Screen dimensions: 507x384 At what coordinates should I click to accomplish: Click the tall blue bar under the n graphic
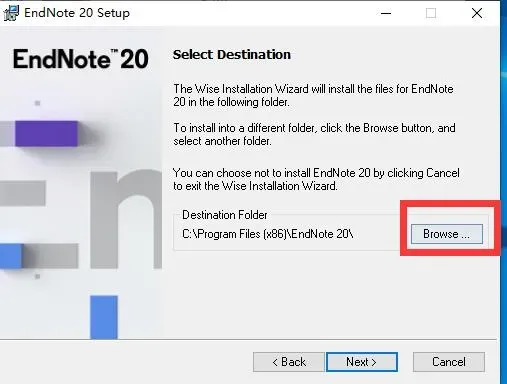(104, 317)
